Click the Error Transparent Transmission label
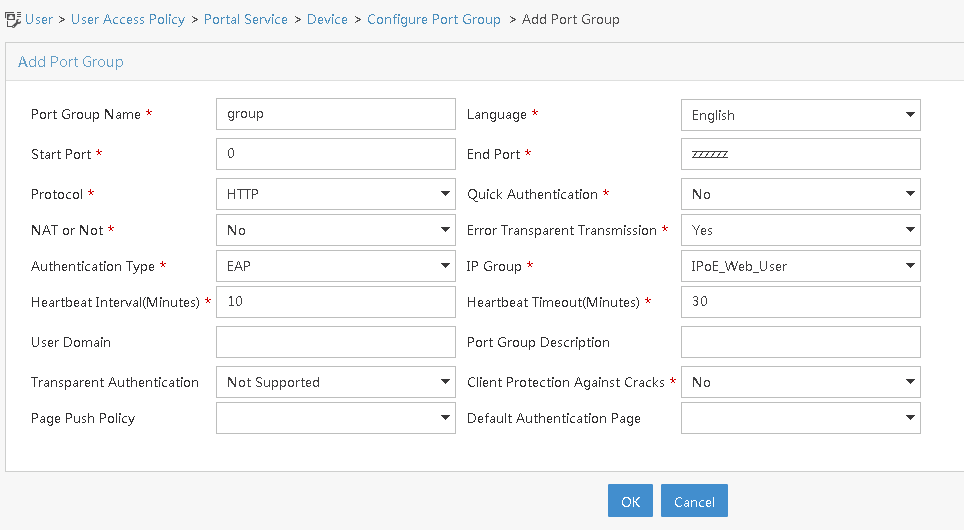The width and height of the screenshot is (964, 530). 562,231
